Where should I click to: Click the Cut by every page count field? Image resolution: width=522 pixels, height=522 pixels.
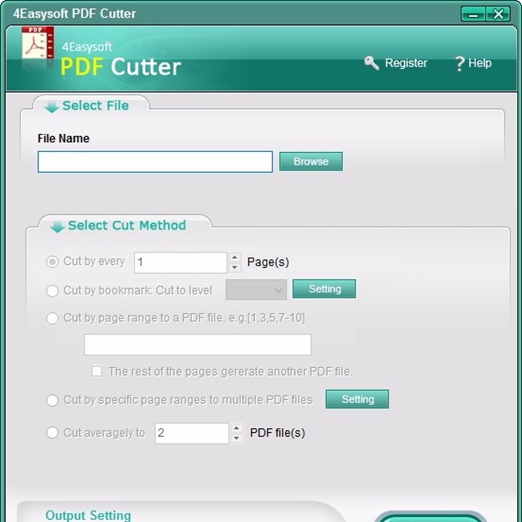coord(180,263)
